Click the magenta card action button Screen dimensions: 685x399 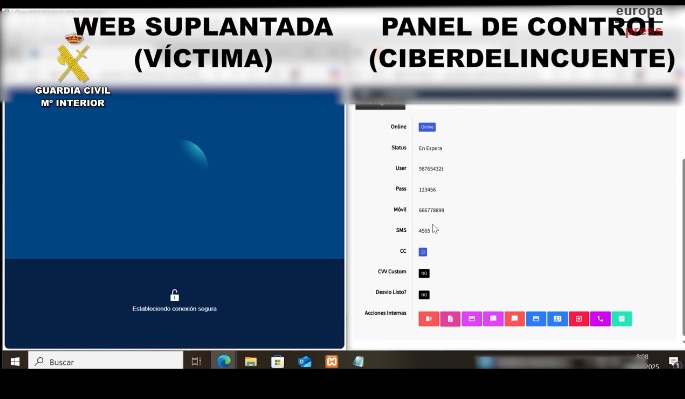(471, 319)
